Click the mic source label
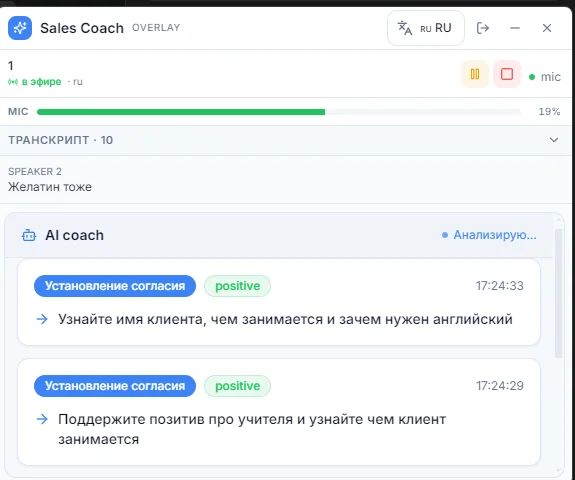The image size is (575, 480). (x=551, y=77)
